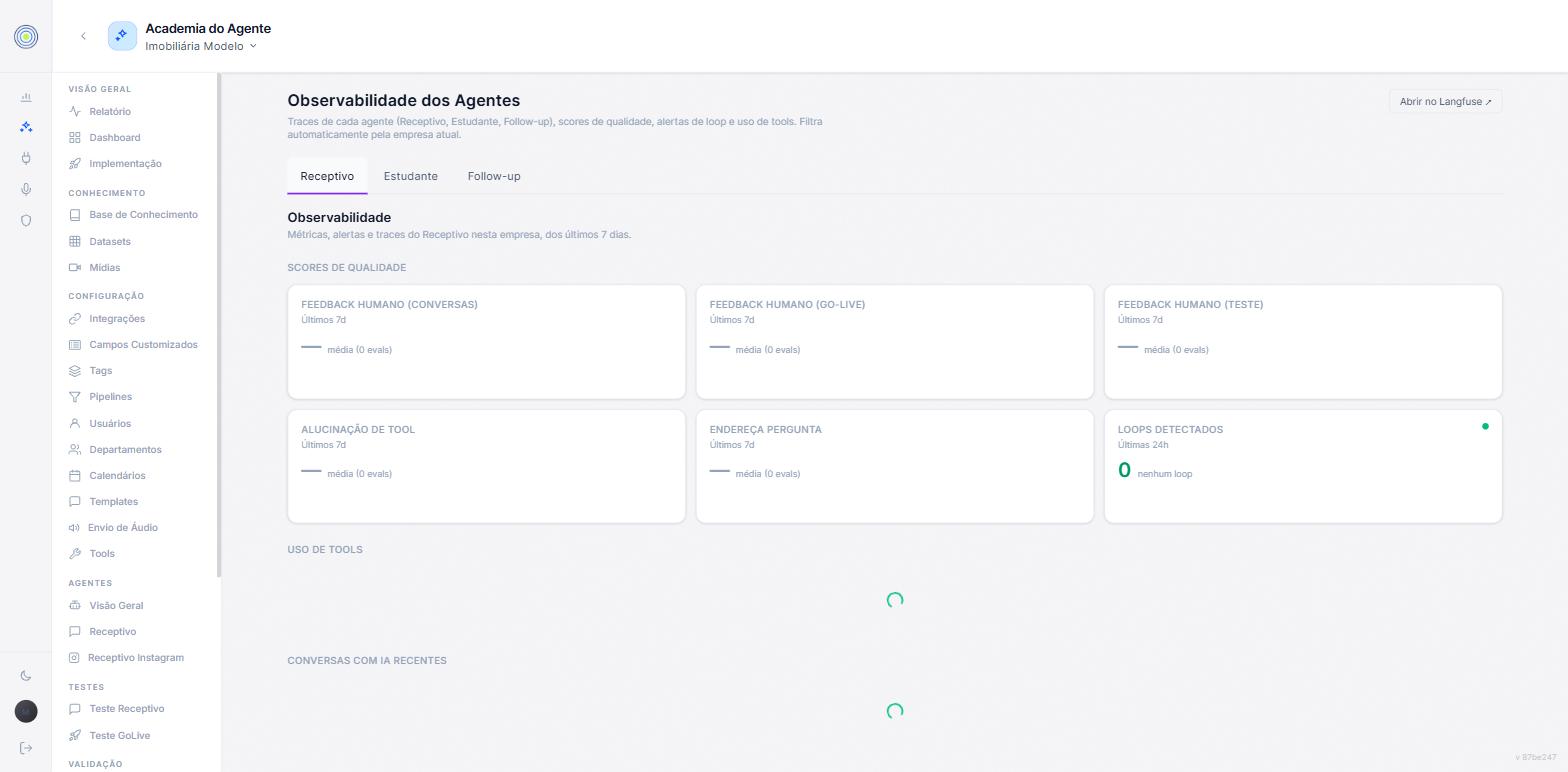This screenshot has height=772, width=1568.
Task: Click the Receptivo Instagram icon
Action: pos(74,658)
